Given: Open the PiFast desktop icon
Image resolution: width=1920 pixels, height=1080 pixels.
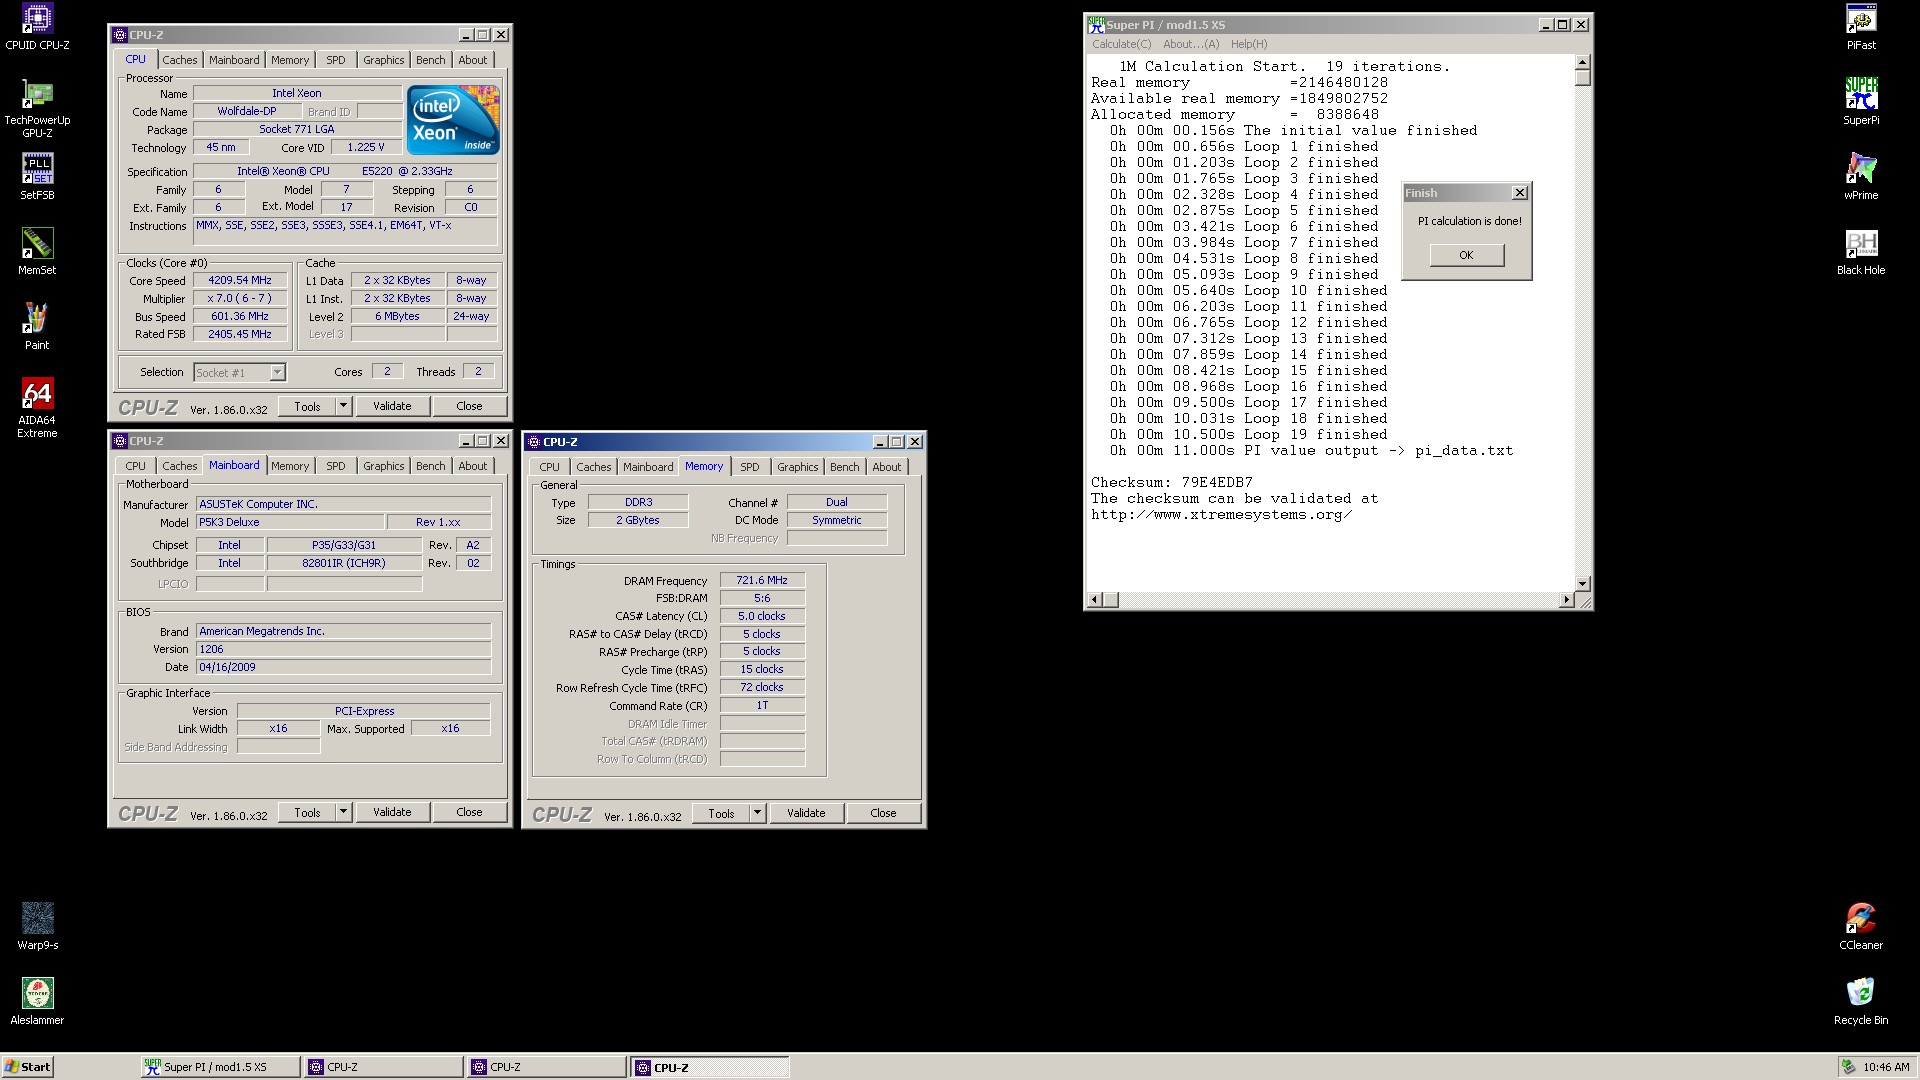Looking at the screenshot, I should coord(1861,27).
